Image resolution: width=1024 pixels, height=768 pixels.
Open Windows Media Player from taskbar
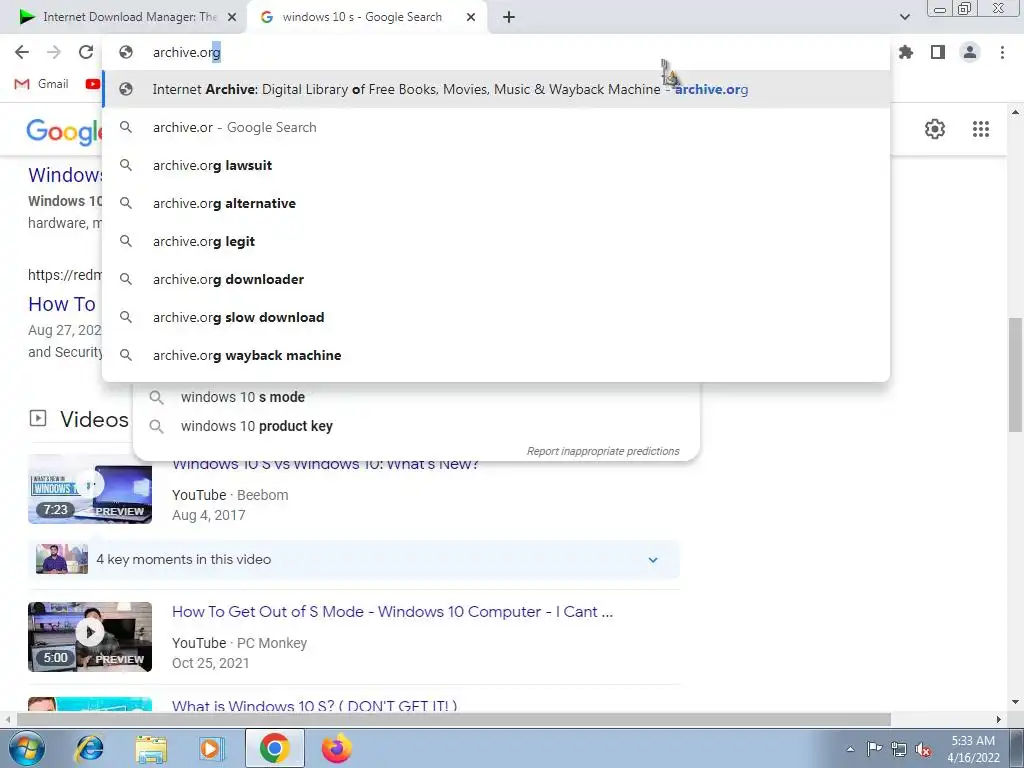pyautogui.click(x=212, y=748)
